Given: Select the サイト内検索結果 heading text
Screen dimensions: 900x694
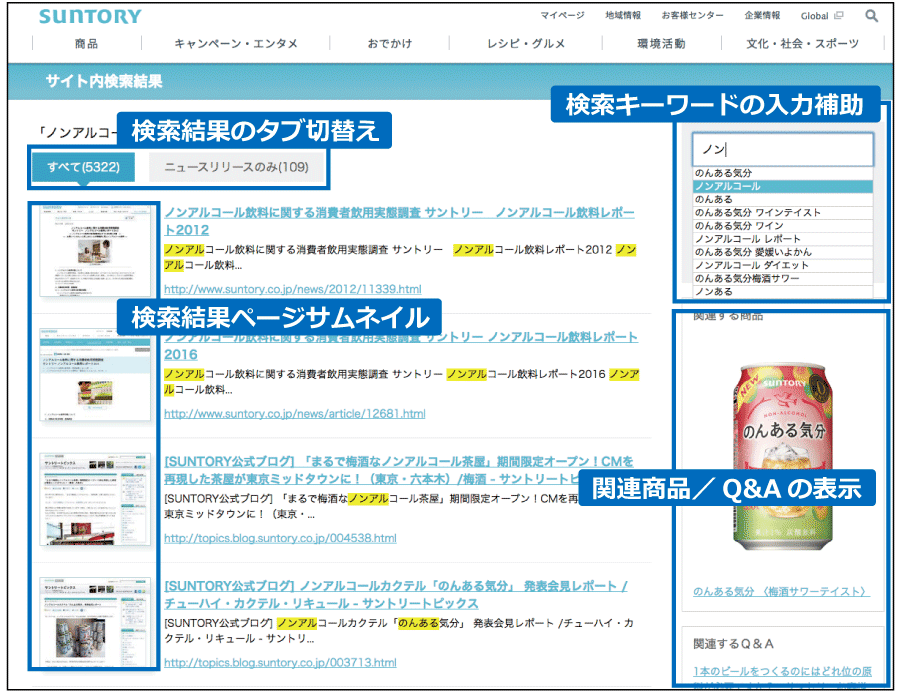Looking at the screenshot, I should (x=104, y=82).
